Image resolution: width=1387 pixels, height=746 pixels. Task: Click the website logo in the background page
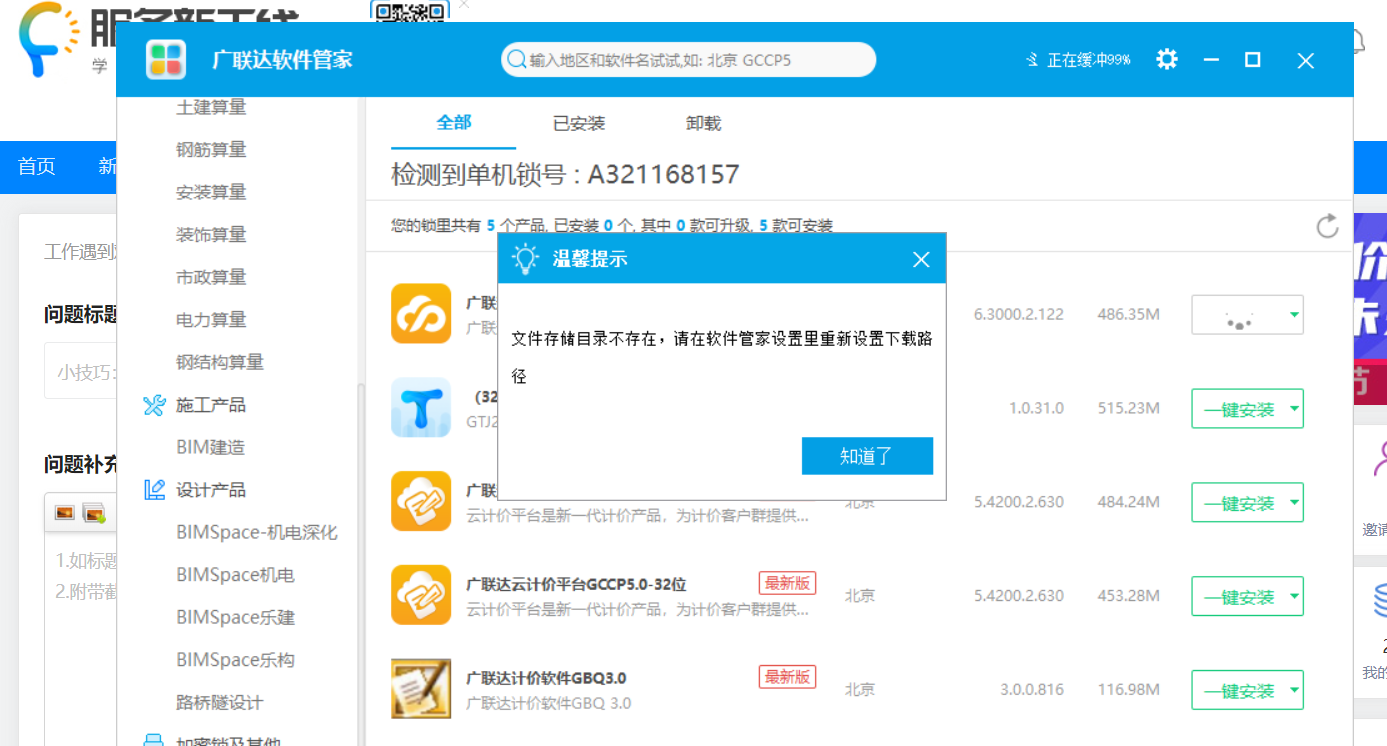tap(49, 38)
